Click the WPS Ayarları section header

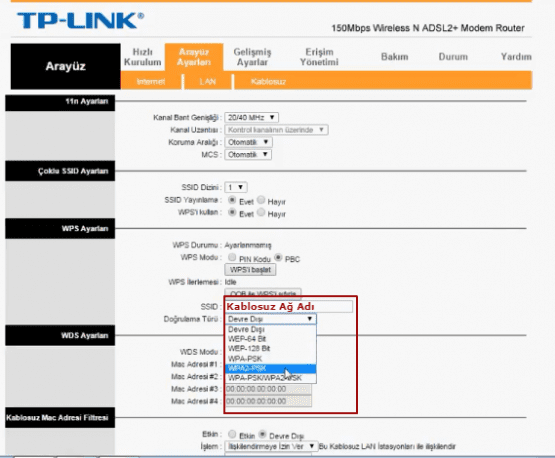[x=60, y=229]
